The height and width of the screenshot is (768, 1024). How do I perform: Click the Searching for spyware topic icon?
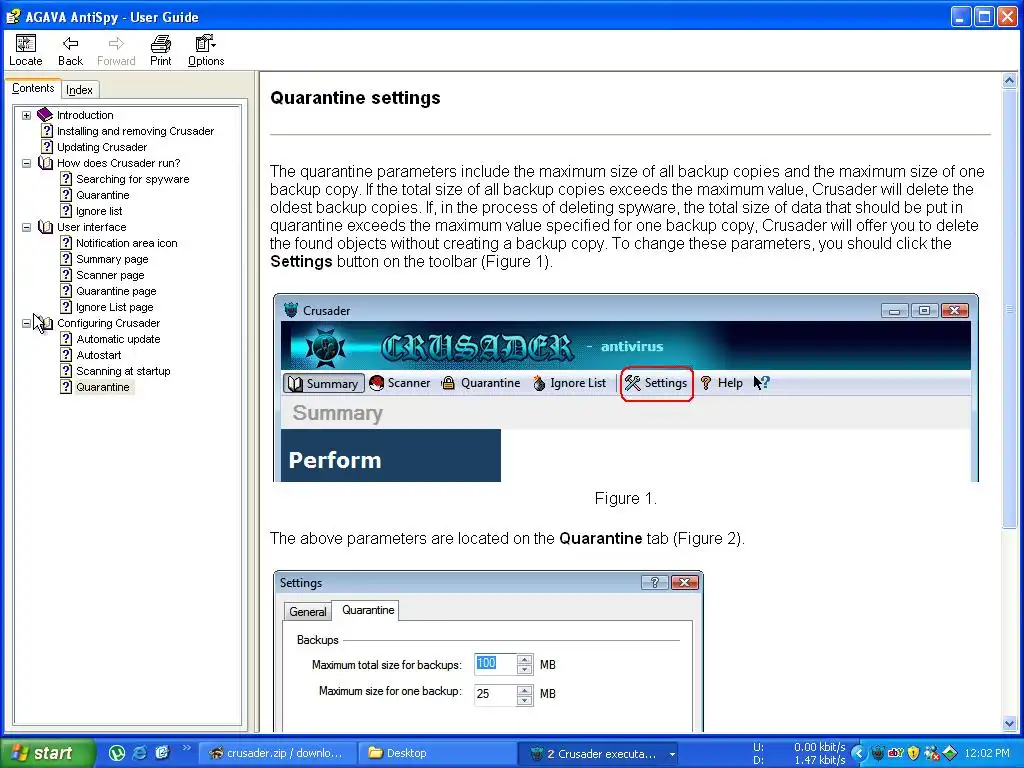point(66,179)
